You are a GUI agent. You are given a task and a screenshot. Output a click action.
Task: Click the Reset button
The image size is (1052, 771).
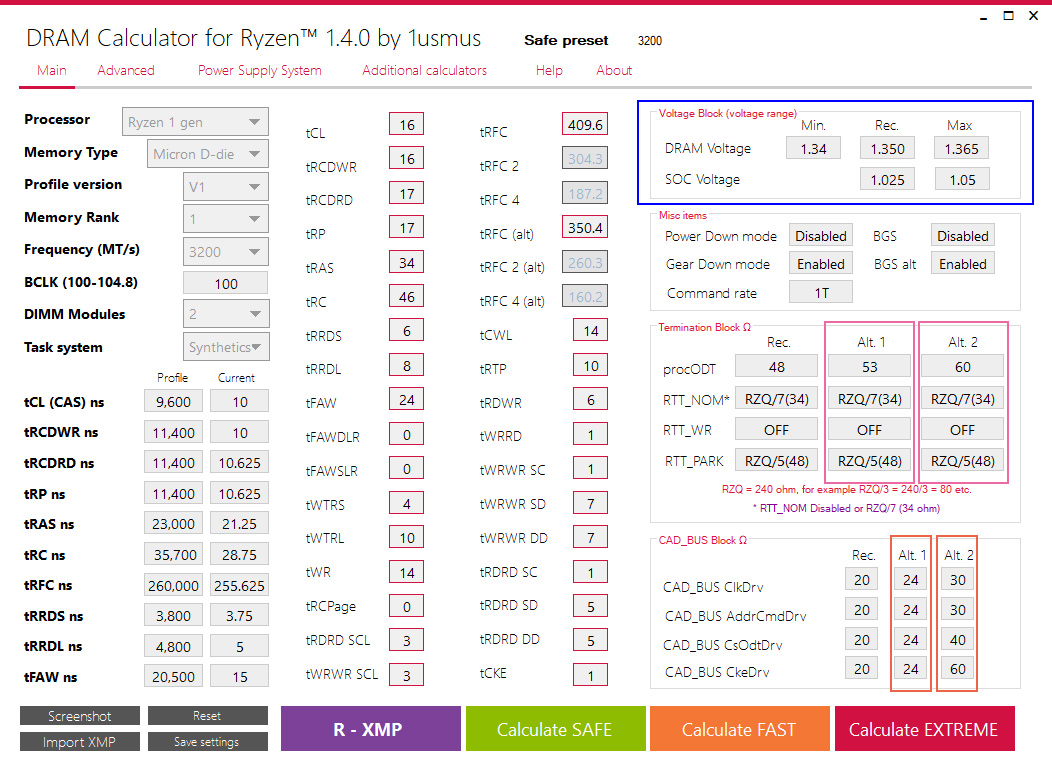click(x=207, y=716)
